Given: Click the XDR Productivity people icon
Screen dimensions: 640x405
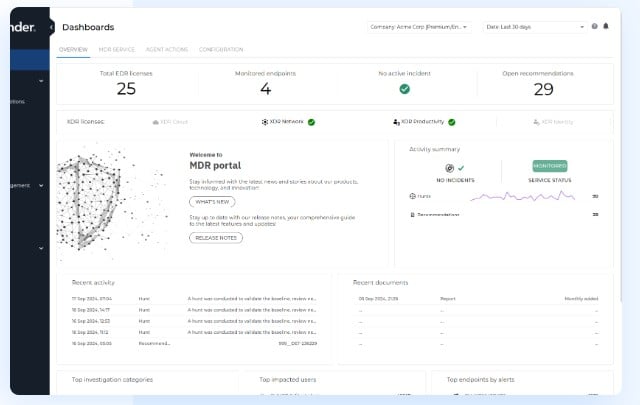Looking at the screenshot, I should coord(396,122).
